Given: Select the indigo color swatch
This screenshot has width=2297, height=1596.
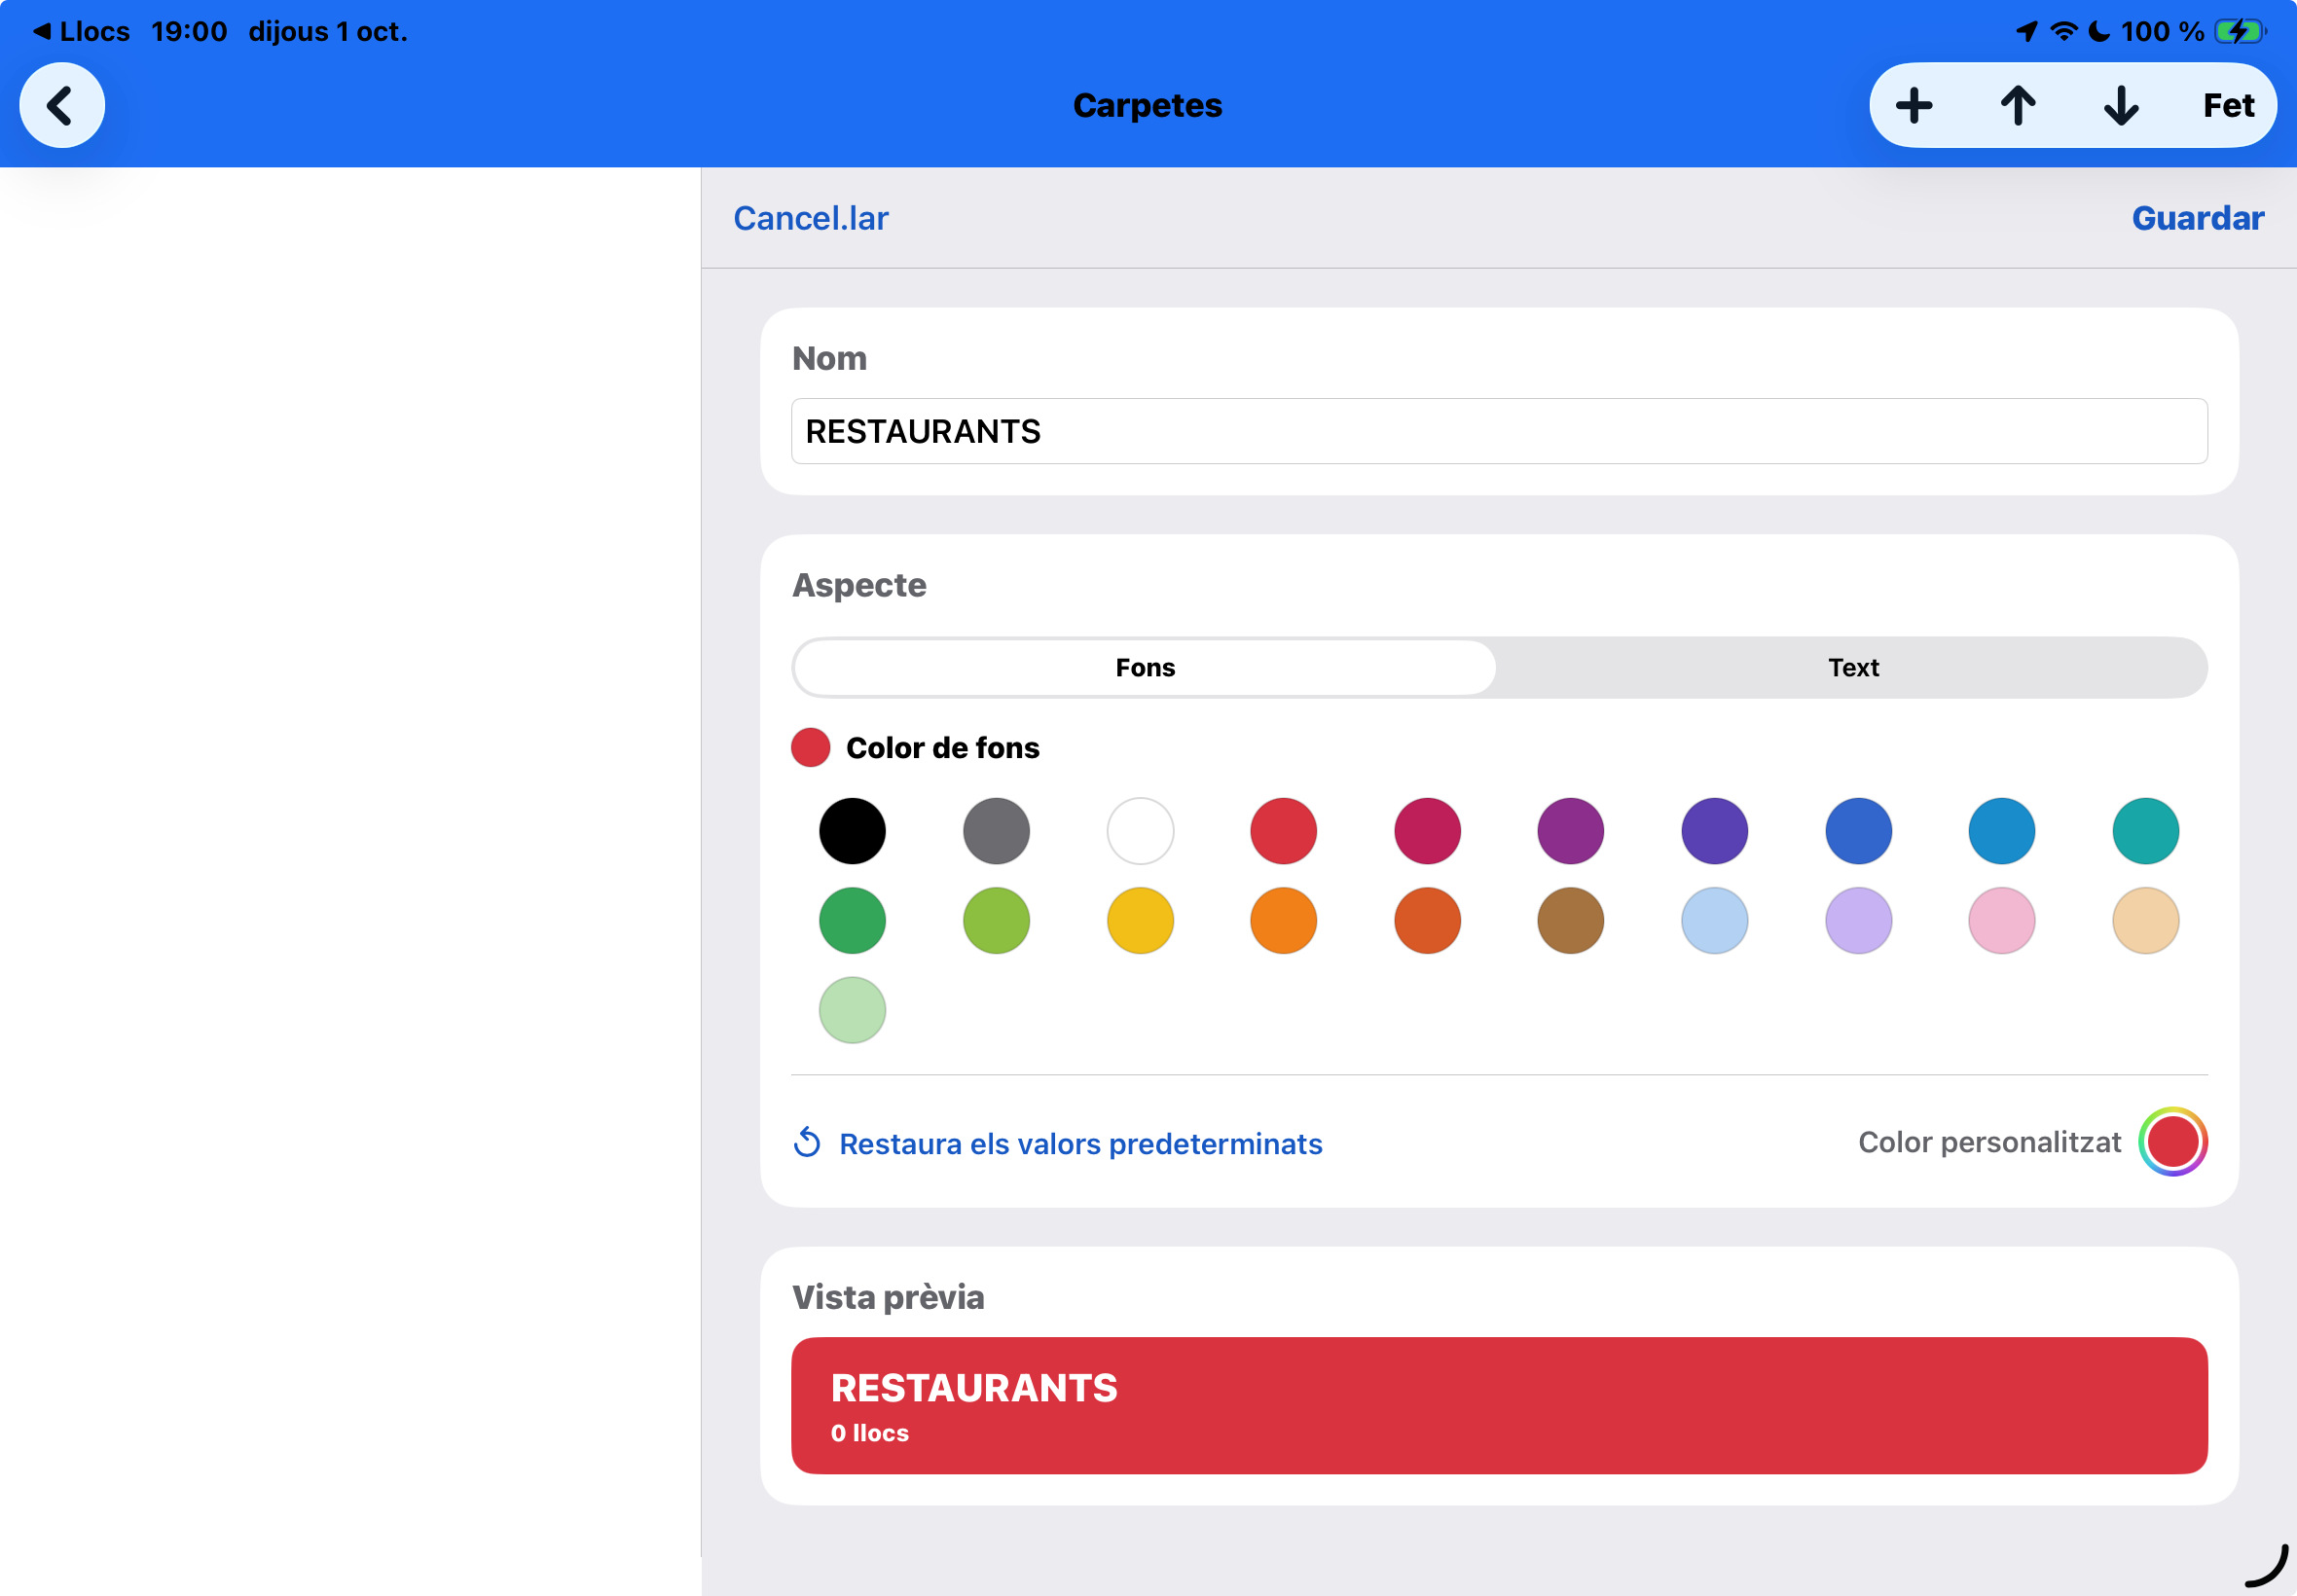Looking at the screenshot, I should pos(1715,831).
